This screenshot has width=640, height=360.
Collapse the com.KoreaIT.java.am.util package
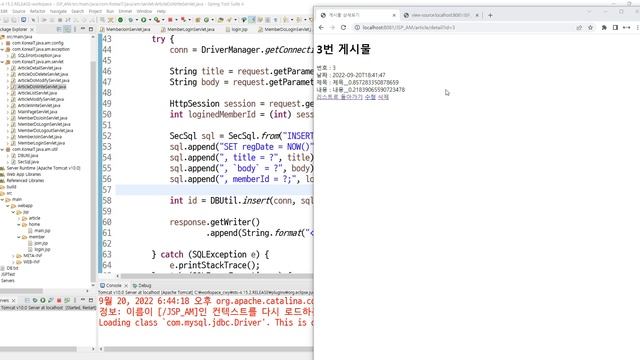pos(2,149)
